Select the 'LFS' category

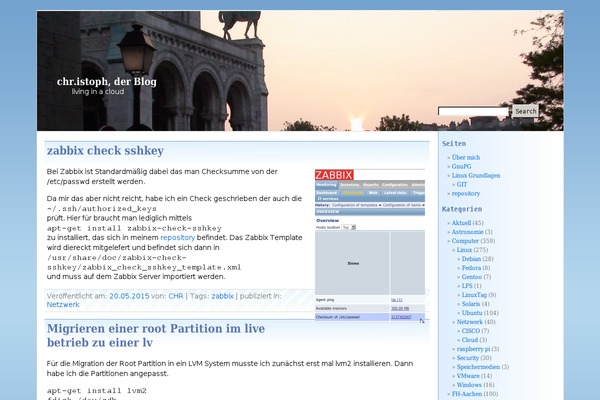click(x=467, y=286)
